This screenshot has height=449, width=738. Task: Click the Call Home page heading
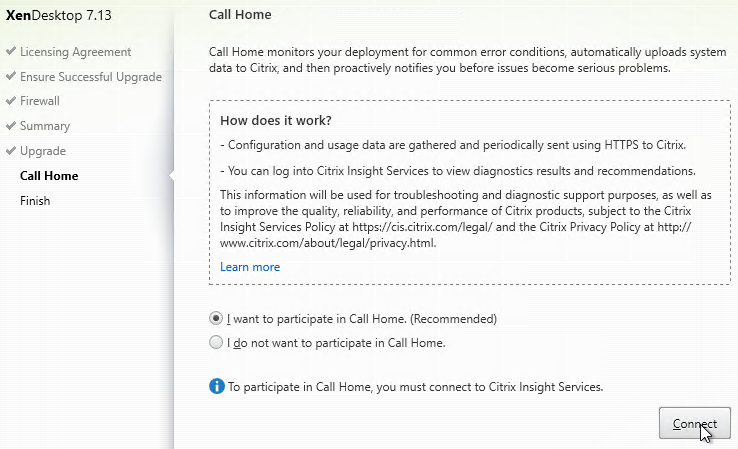tap(240, 15)
